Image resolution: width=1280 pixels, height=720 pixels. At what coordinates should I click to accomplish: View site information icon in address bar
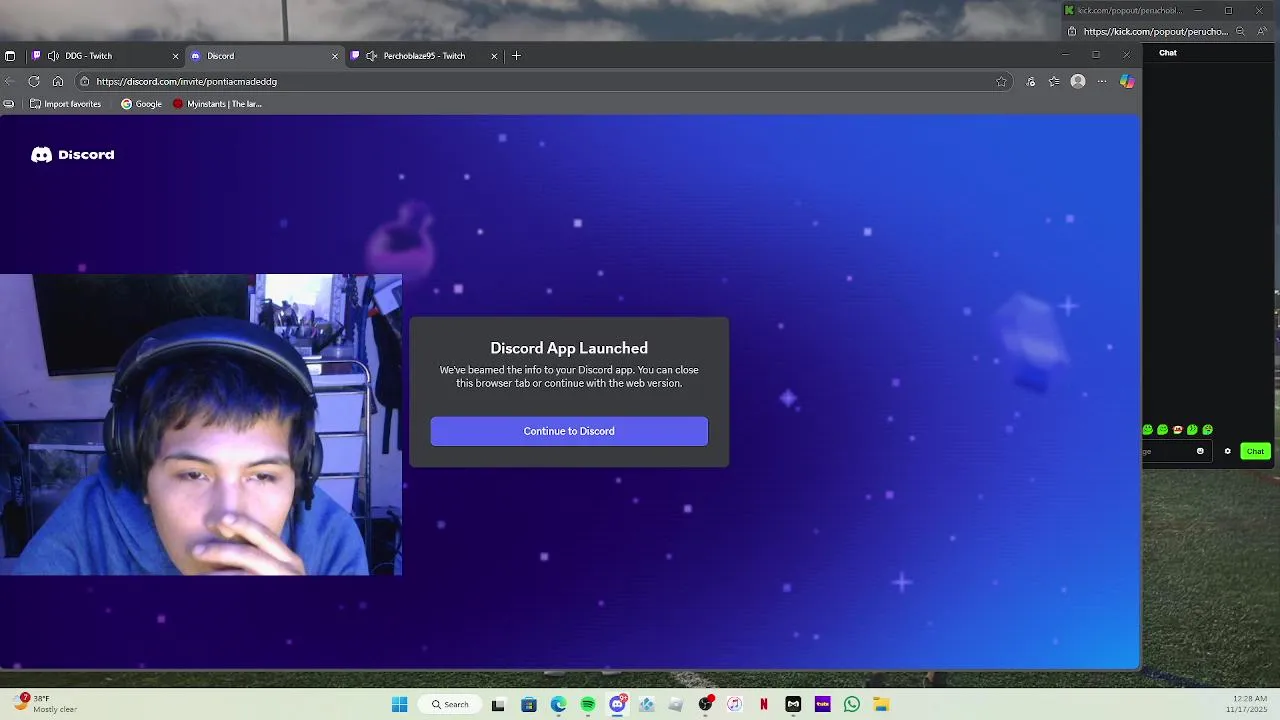tap(85, 81)
